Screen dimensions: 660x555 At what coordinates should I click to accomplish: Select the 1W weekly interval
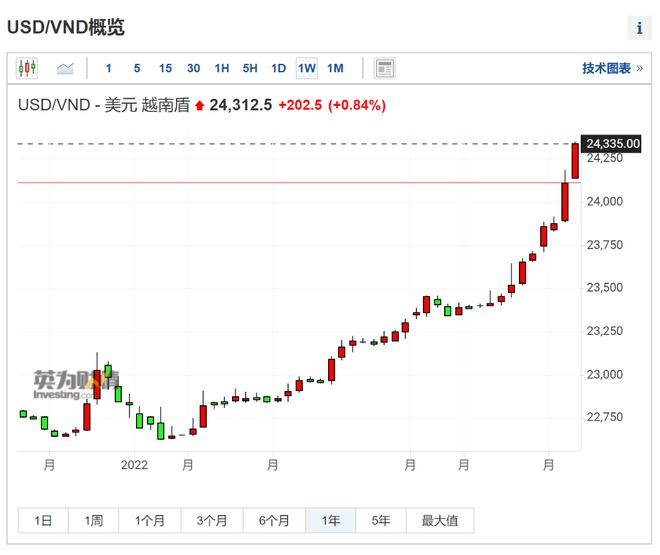click(x=307, y=68)
